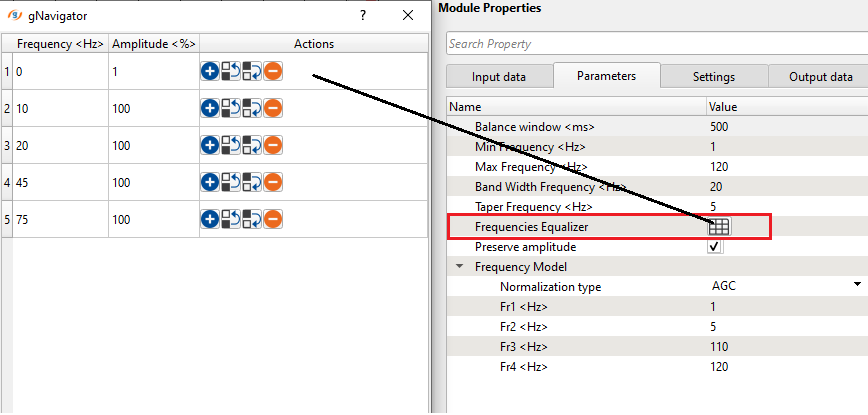Open the Normalization type dropdown

coord(857,286)
